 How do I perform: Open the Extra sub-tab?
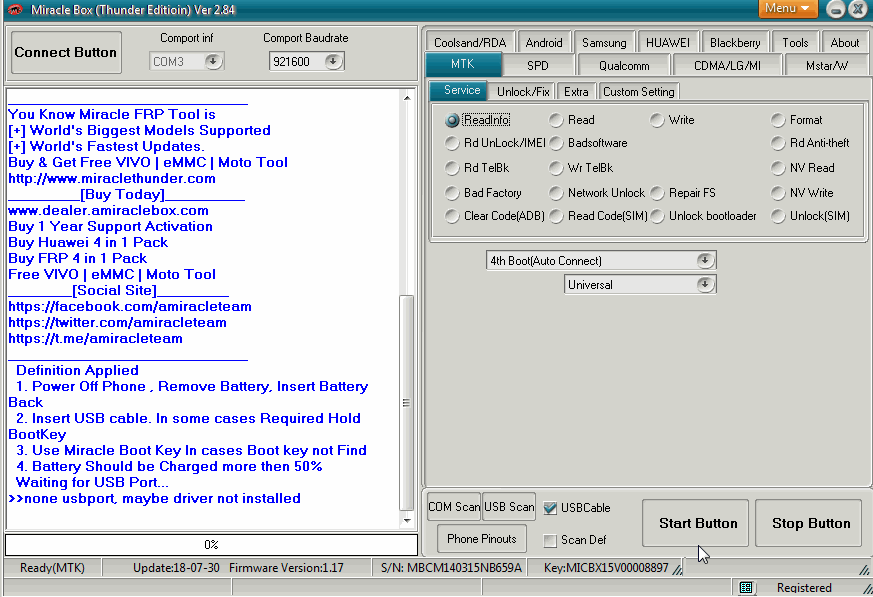click(x=576, y=92)
